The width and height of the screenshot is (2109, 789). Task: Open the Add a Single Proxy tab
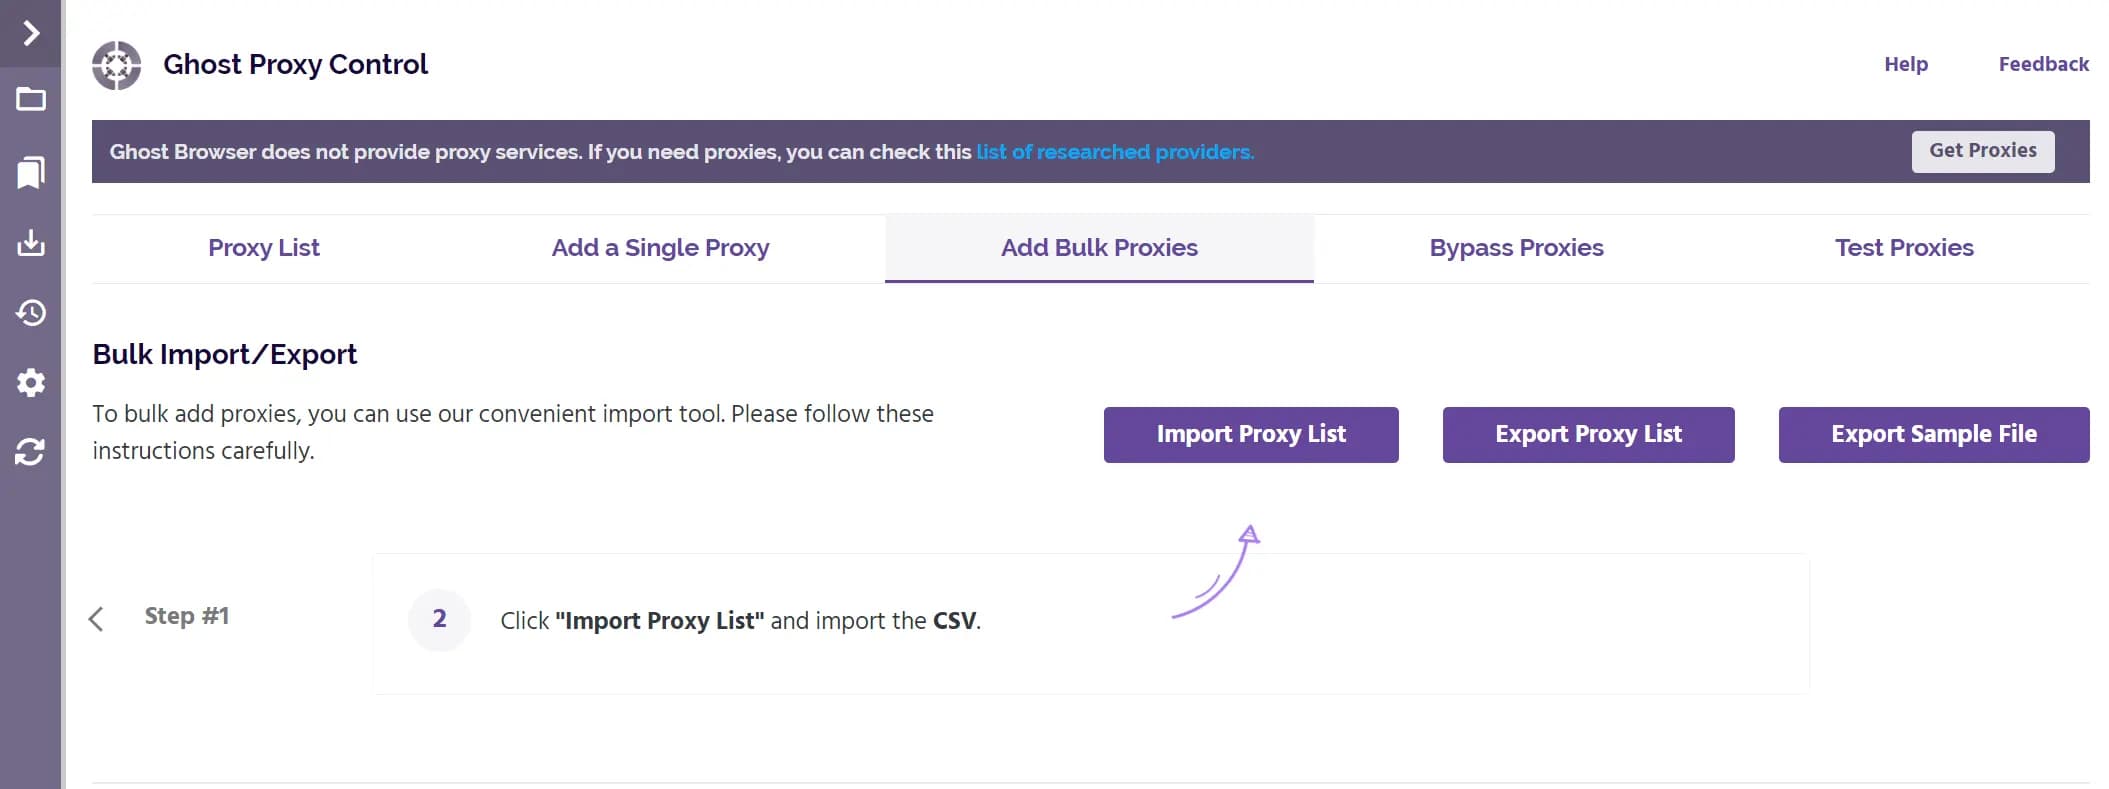coord(660,247)
